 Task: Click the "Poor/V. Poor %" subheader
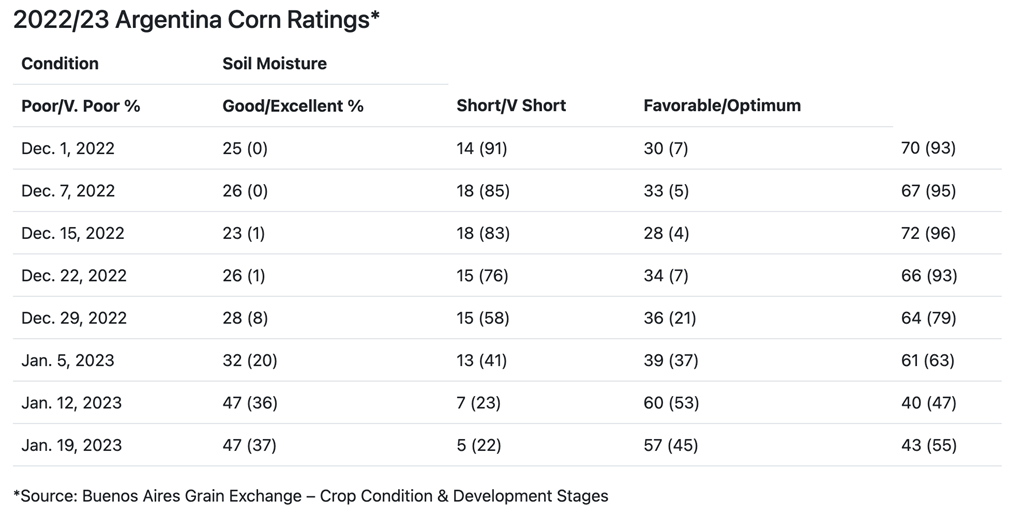point(81,105)
